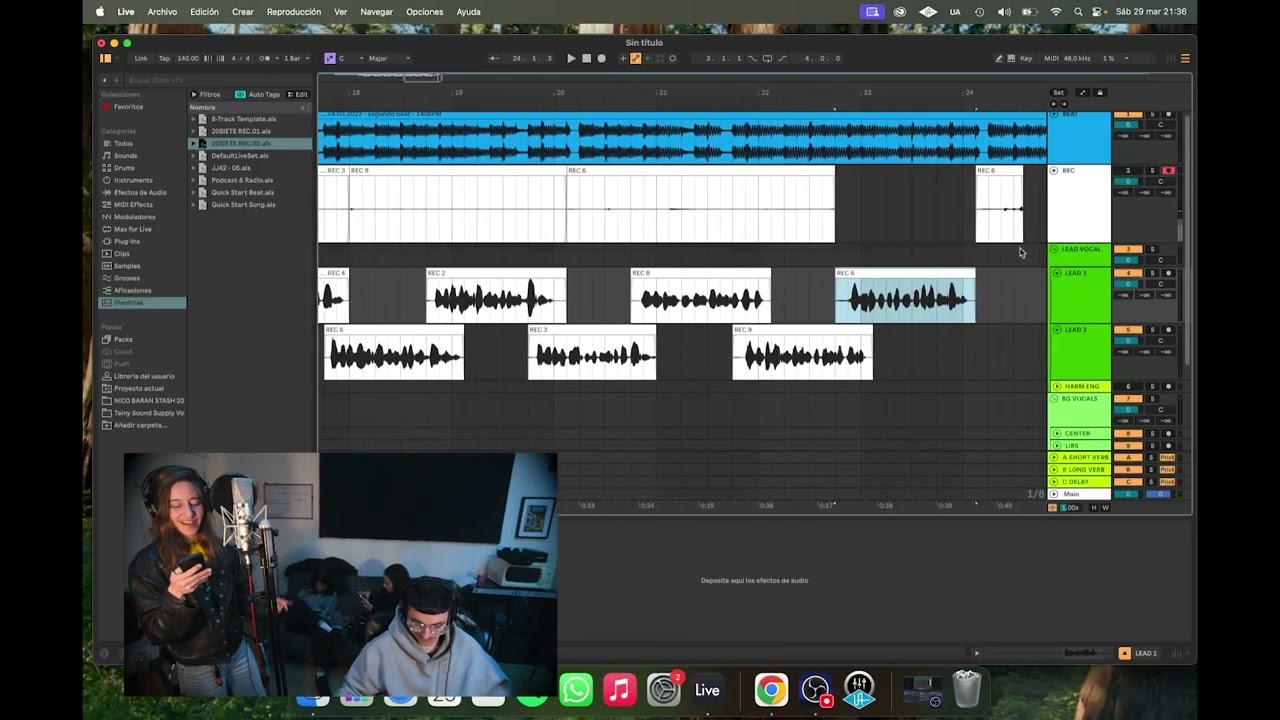1280x720 pixels.
Task: Expand 8-Track Template.als file
Action: (x=194, y=119)
